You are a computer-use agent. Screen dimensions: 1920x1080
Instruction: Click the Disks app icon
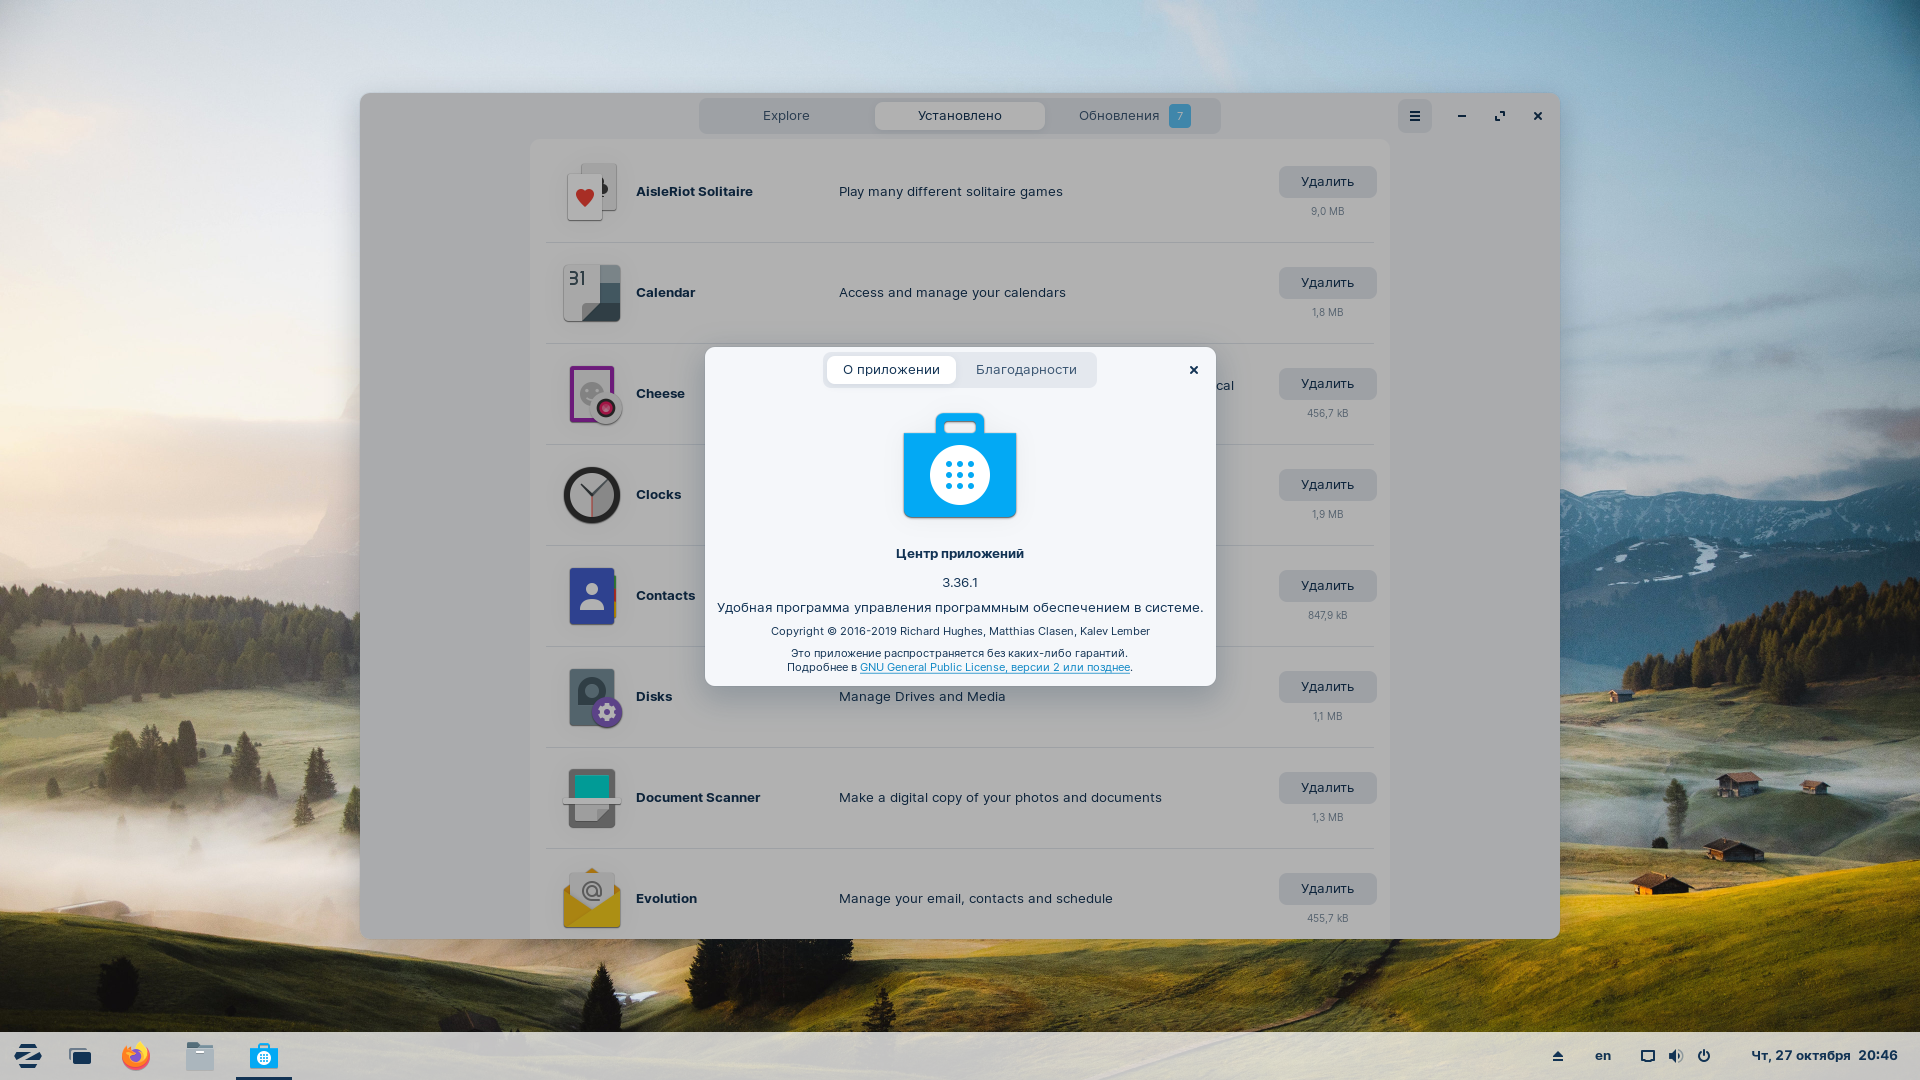(593, 697)
